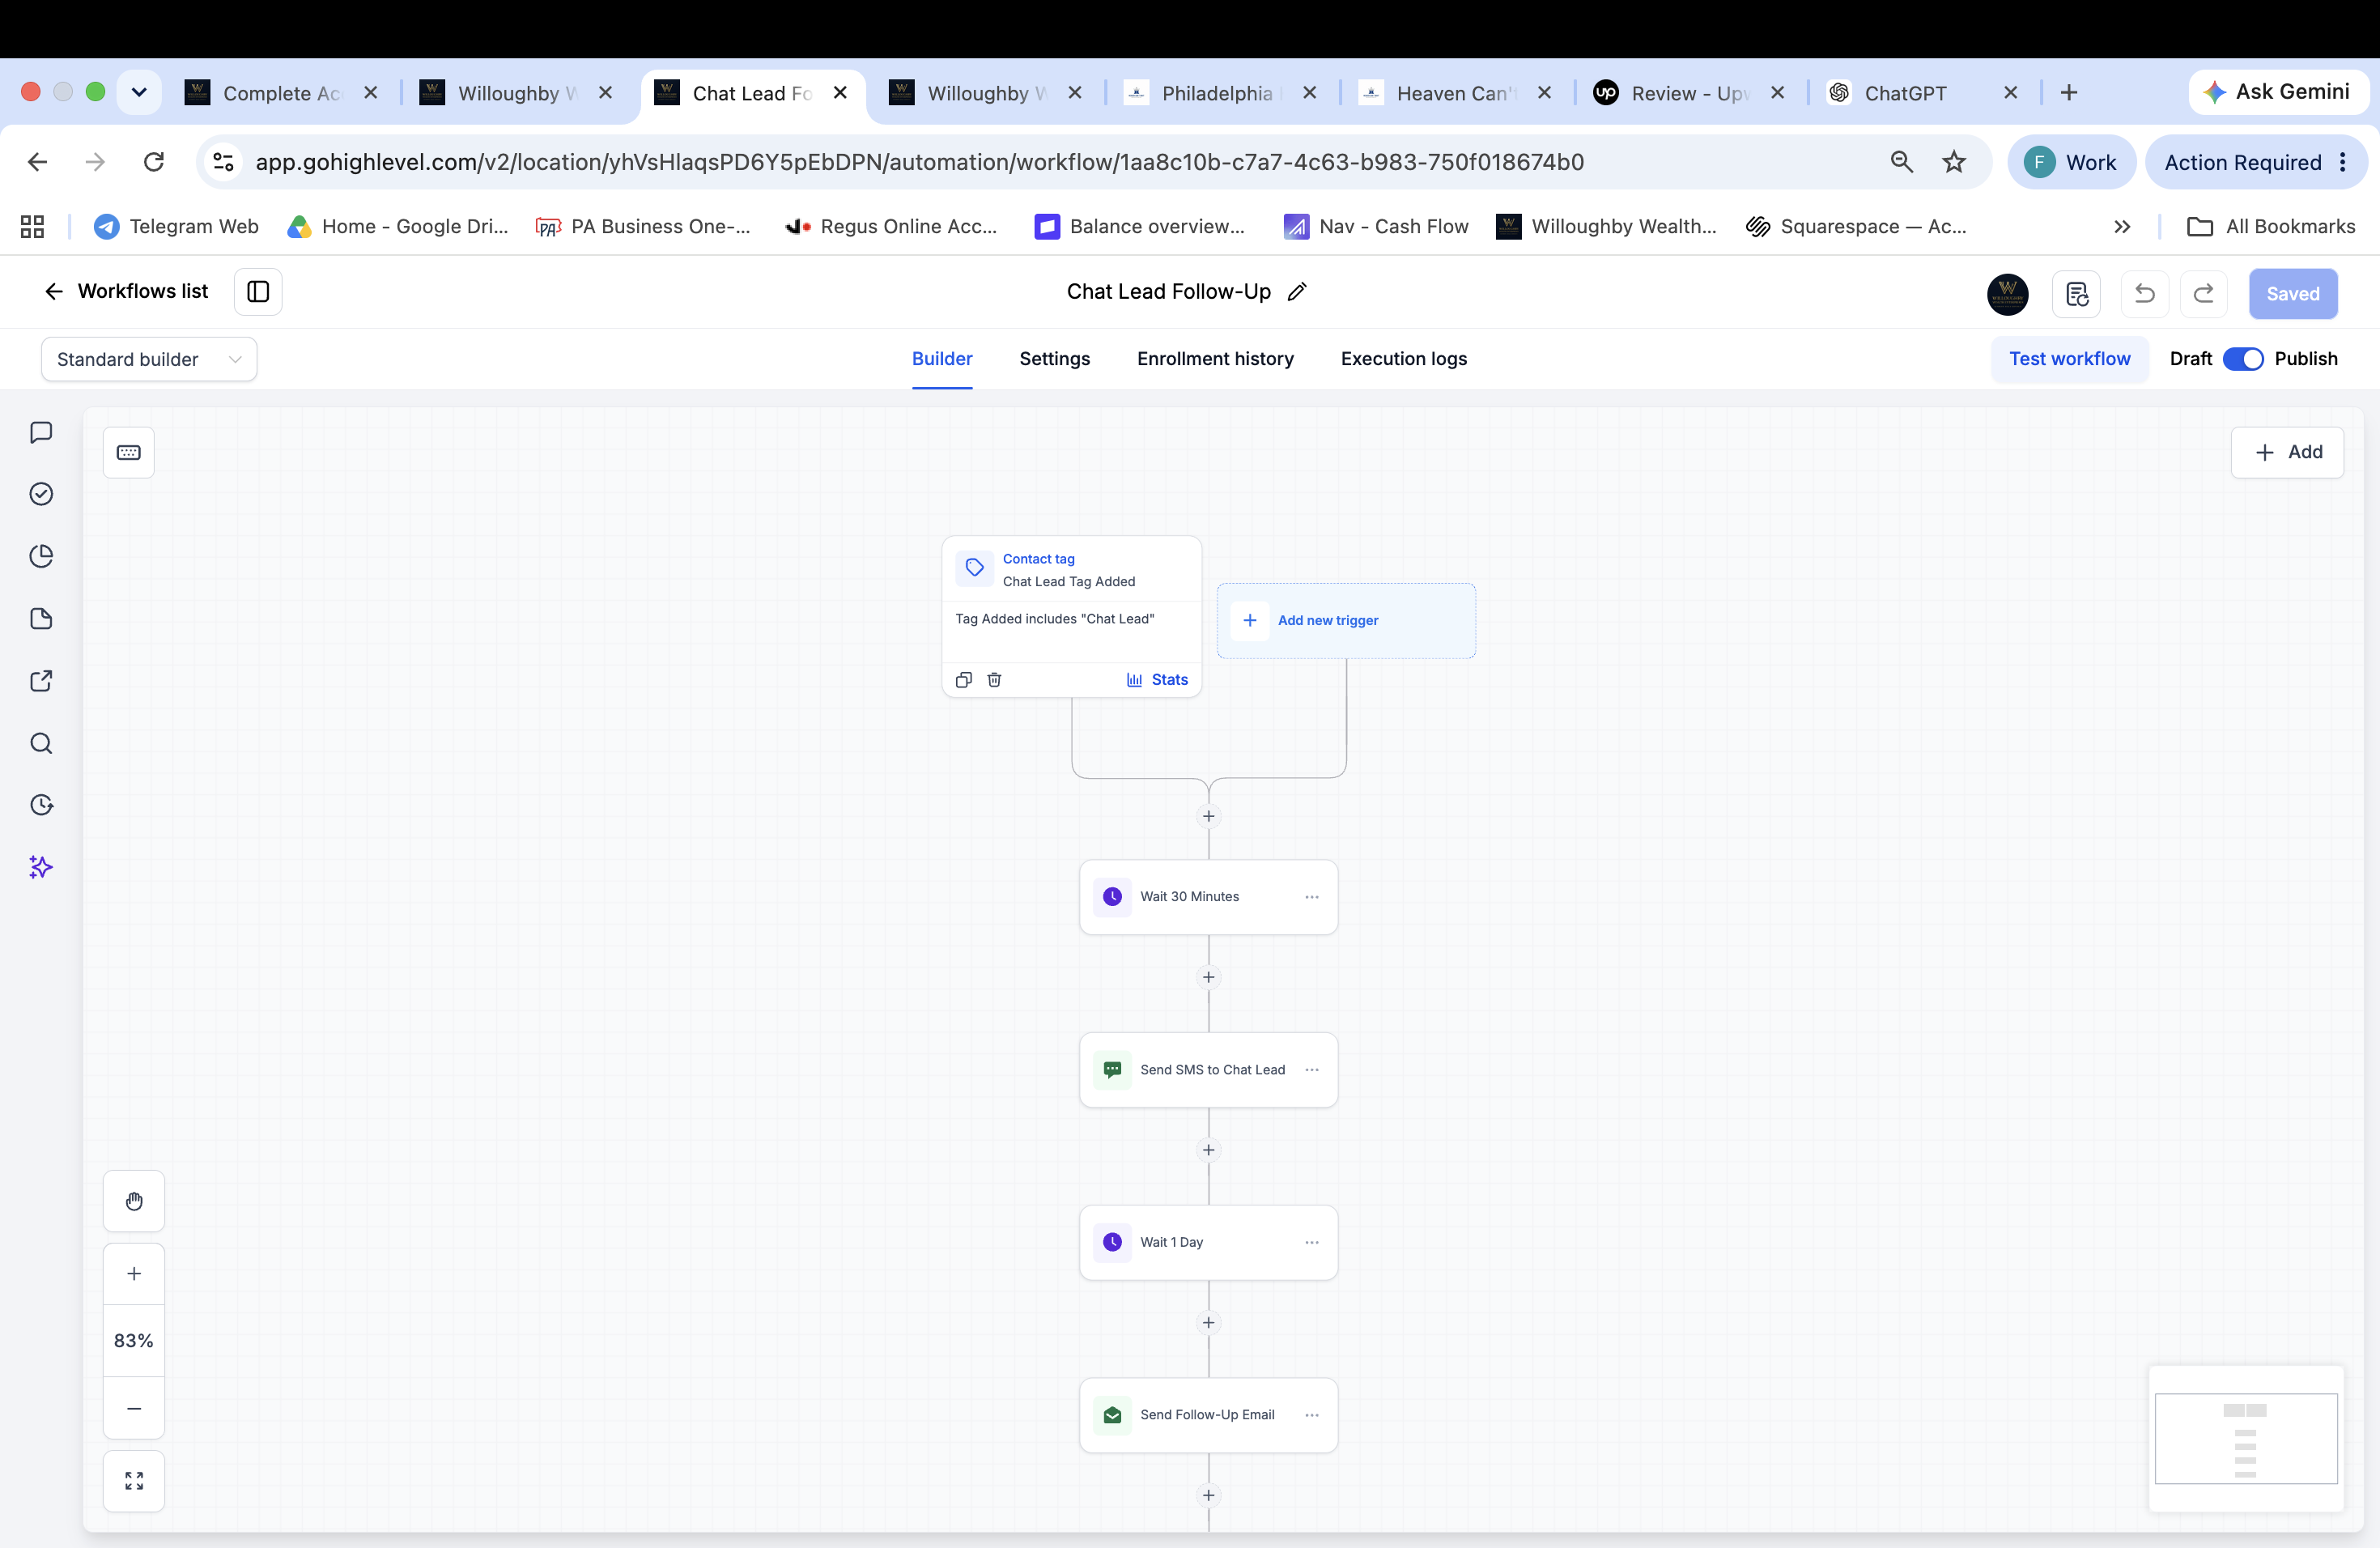Open the Send SMS to Chat Lead step
Image resolution: width=2380 pixels, height=1548 pixels.
pos(1209,1070)
